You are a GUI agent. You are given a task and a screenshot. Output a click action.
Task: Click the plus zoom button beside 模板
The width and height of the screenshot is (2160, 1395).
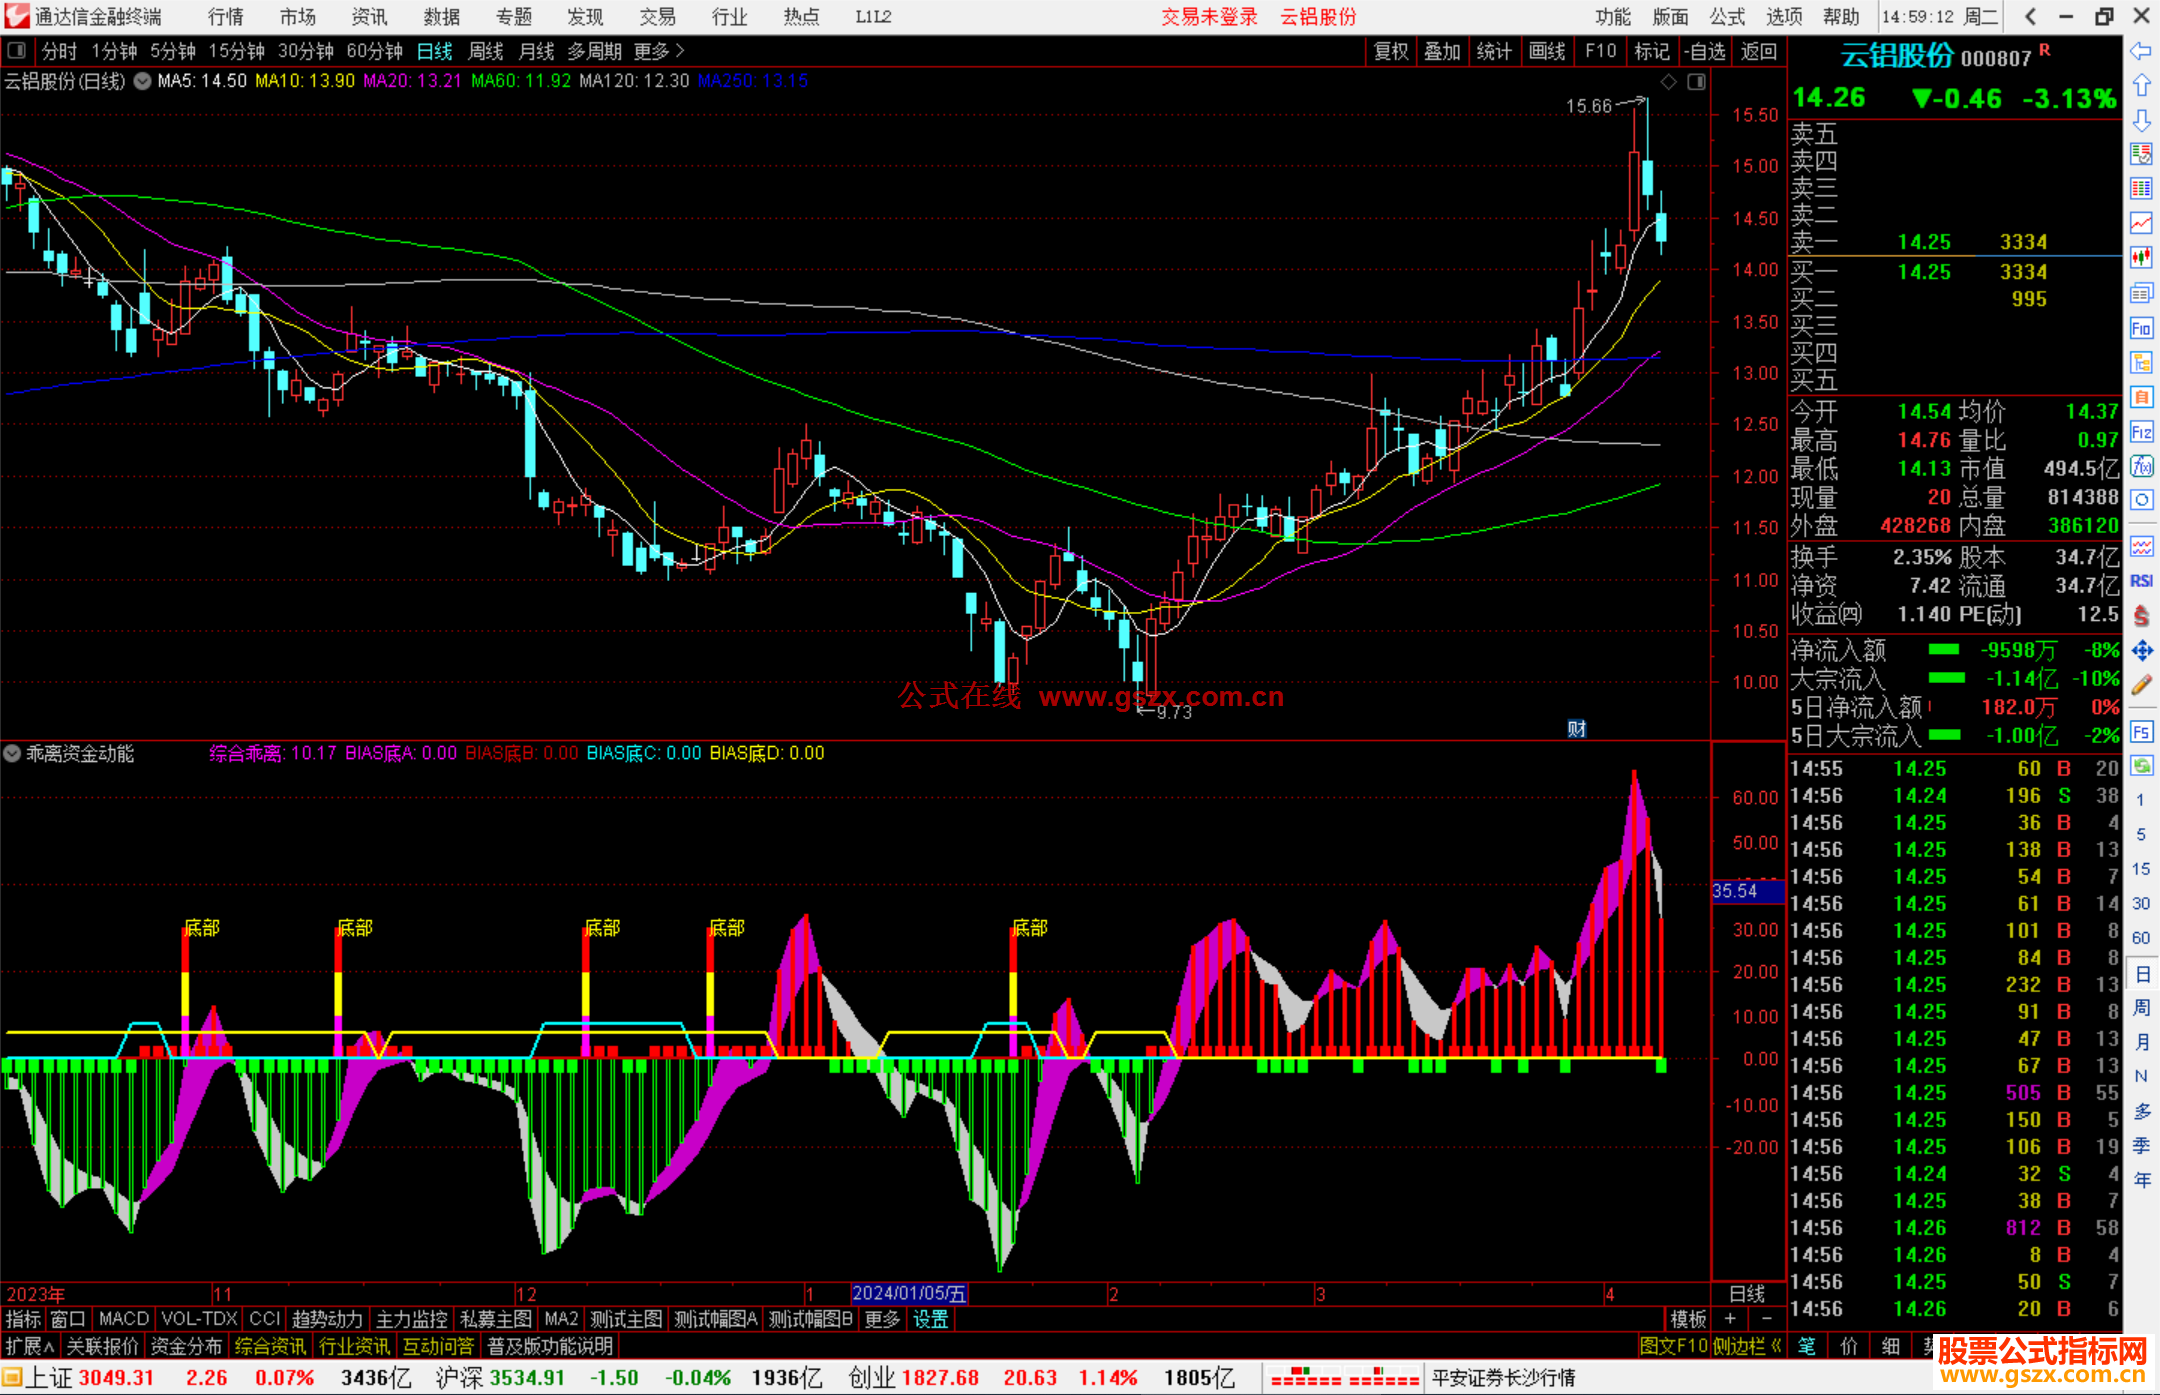pyautogui.click(x=1730, y=1319)
